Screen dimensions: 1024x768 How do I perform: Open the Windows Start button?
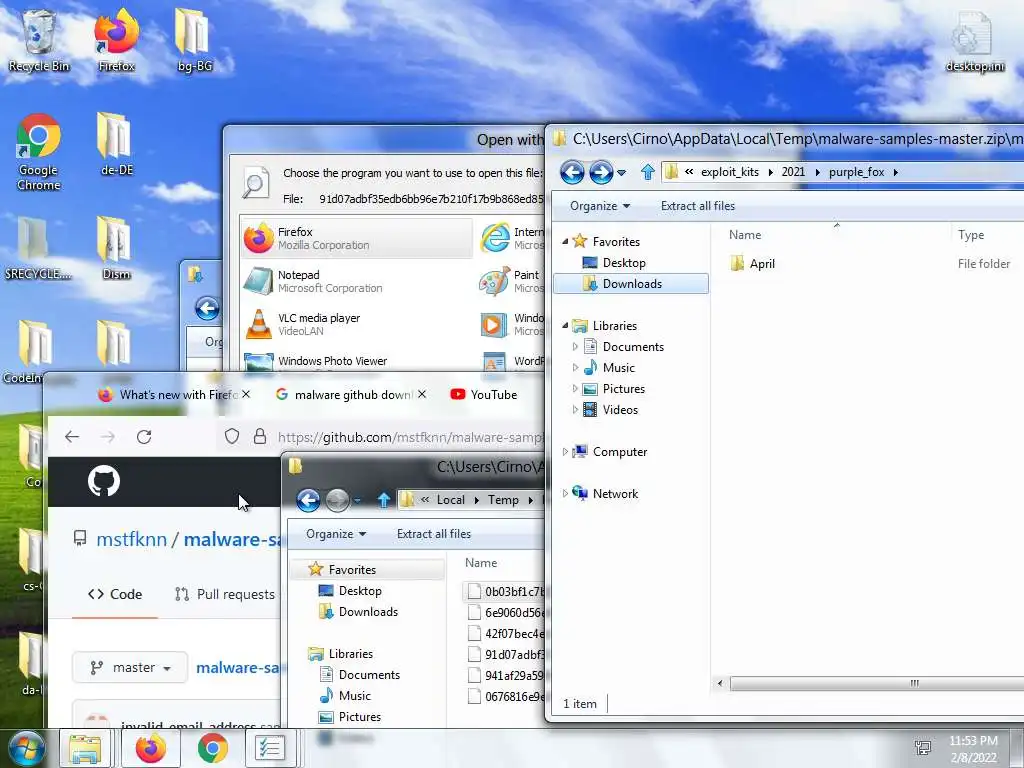27,749
